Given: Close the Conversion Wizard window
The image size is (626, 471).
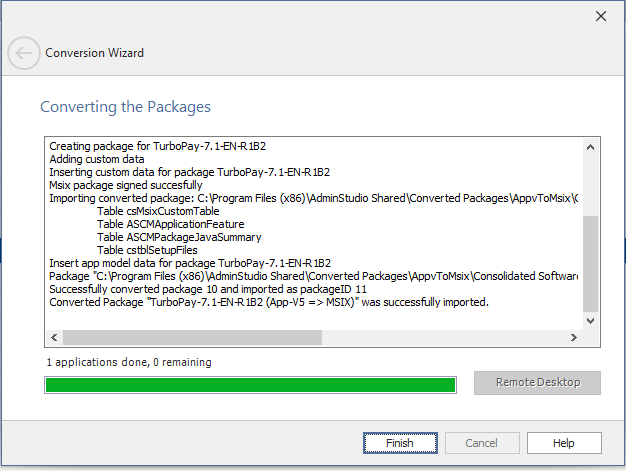Looking at the screenshot, I should click(x=601, y=16).
